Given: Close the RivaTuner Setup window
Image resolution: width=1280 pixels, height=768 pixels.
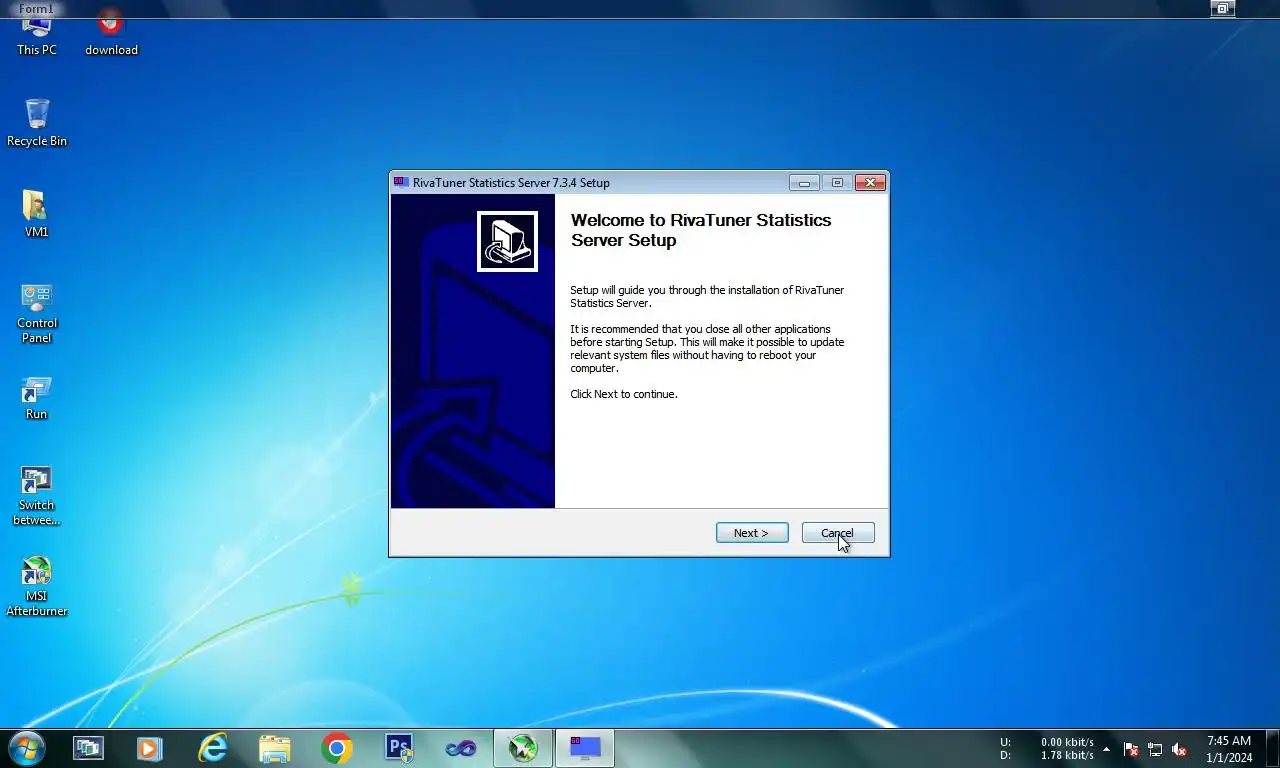Looking at the screenshot, I should [x=870, y=182].
